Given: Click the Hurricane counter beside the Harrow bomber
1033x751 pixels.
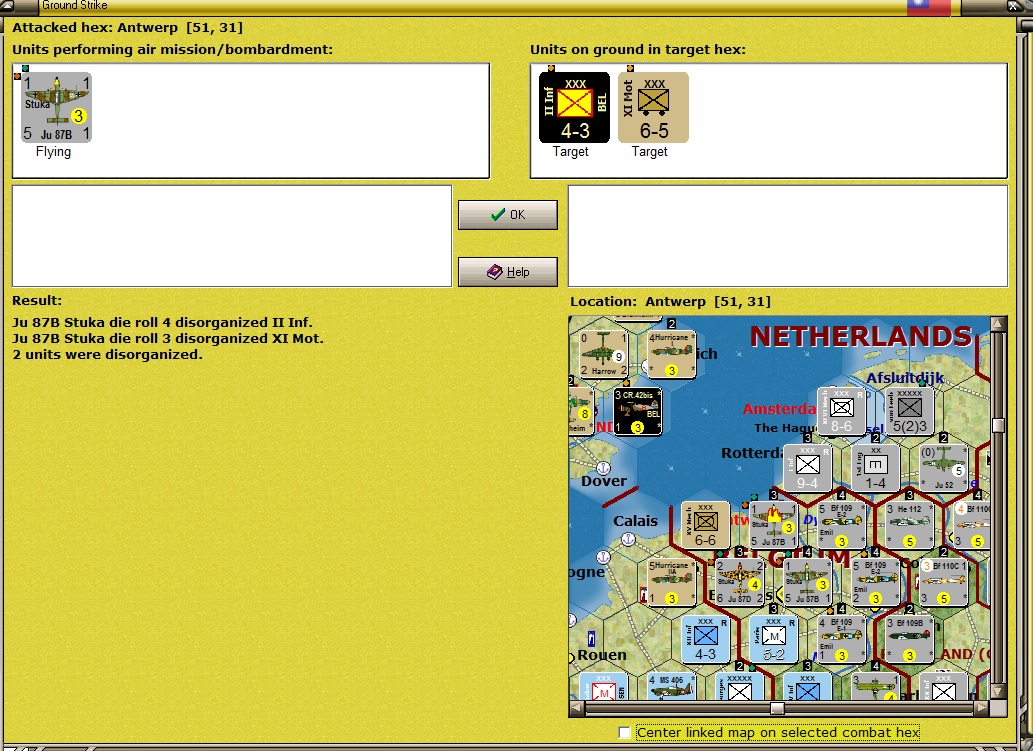Looking at the screenshot, I should 671,354.
